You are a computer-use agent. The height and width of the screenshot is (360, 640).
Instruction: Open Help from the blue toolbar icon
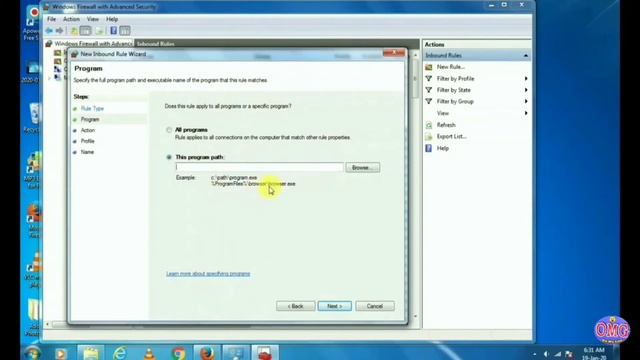[113, 31]
